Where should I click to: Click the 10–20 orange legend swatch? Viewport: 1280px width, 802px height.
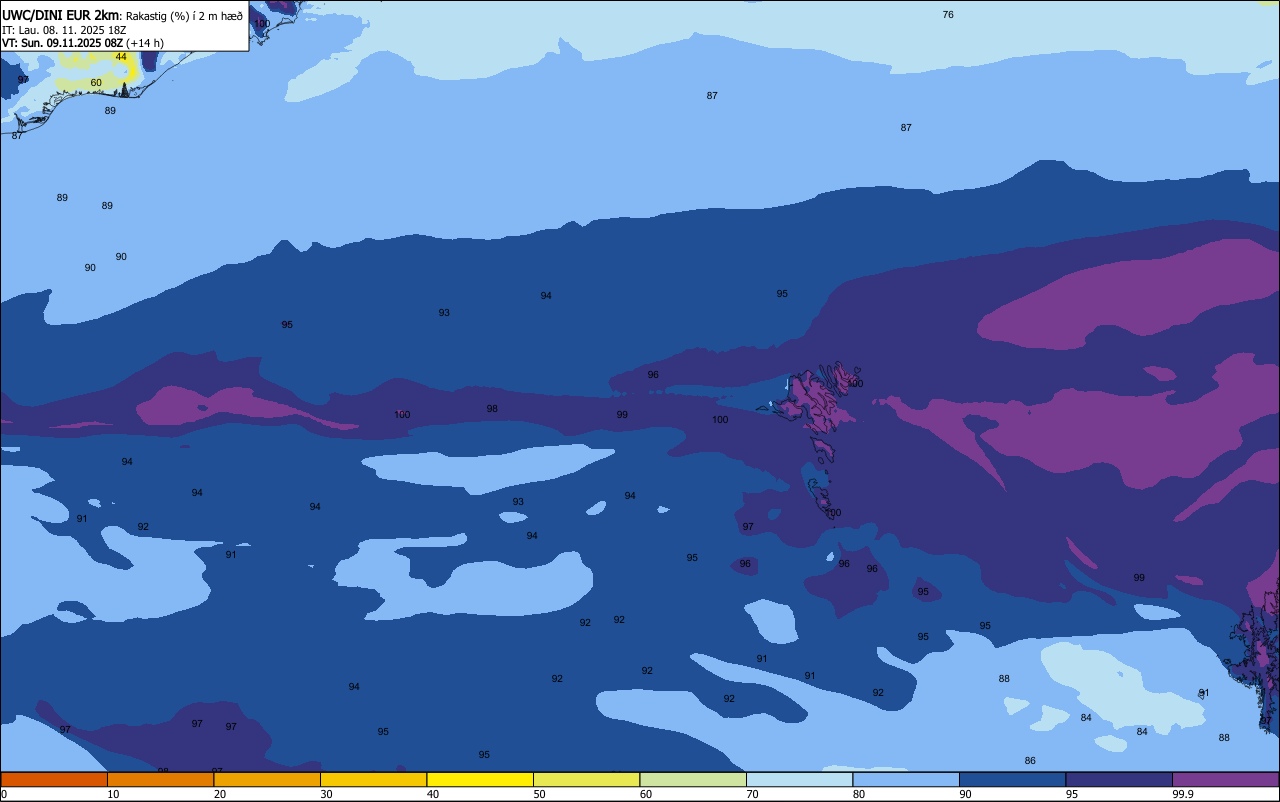160,779
